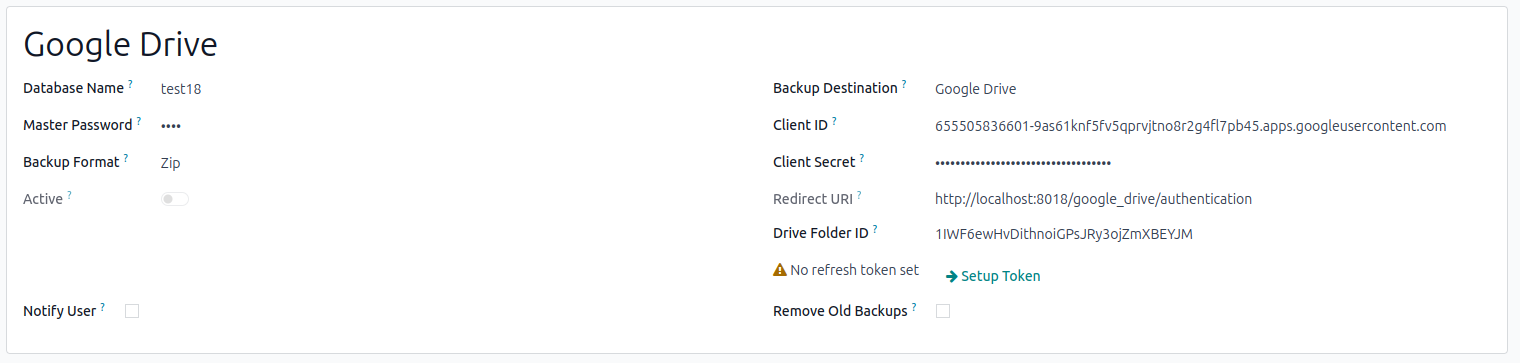
Task: Open the Notify User help tooltip icon
Action: click(x=103, y=308)
